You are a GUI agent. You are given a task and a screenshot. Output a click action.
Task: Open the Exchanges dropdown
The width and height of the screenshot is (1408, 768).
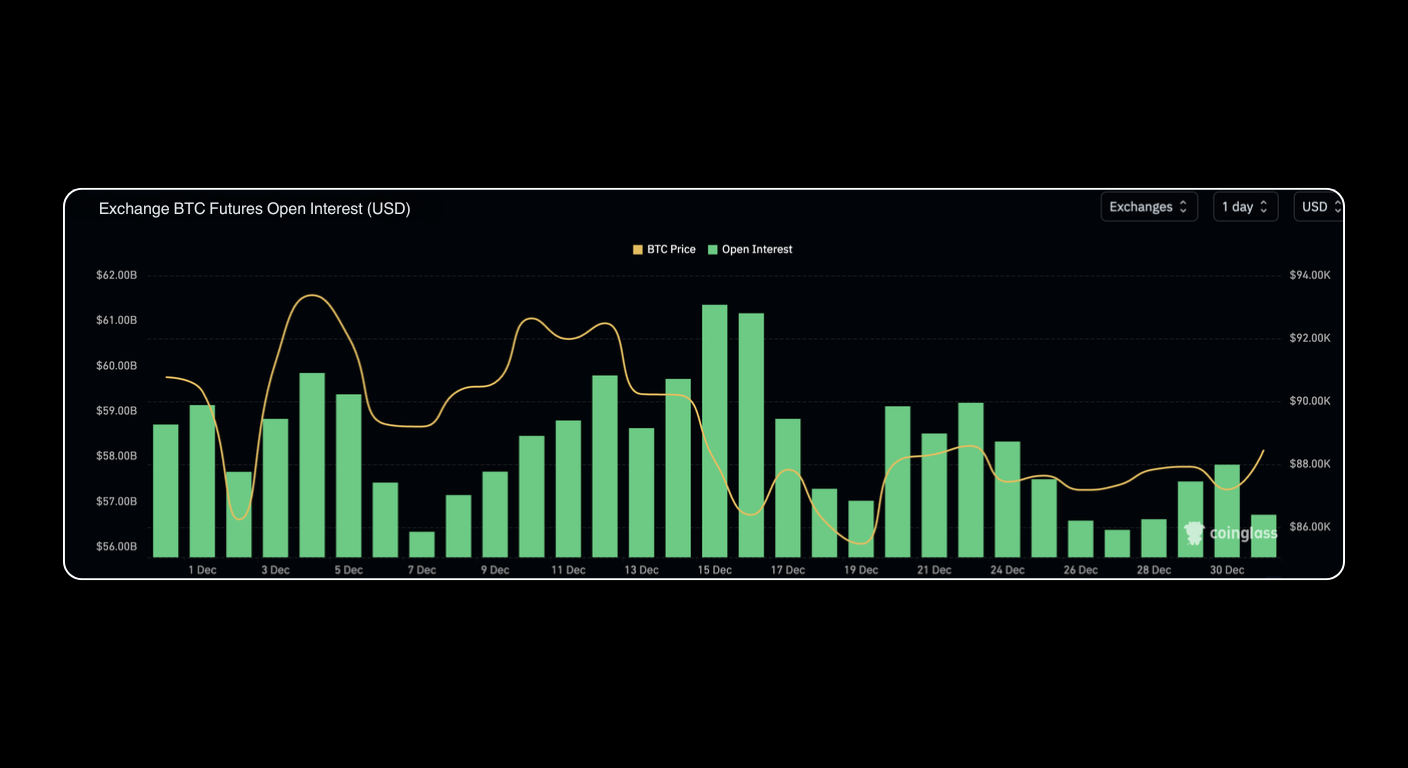pyautogui.click(x=1149, y=206)
